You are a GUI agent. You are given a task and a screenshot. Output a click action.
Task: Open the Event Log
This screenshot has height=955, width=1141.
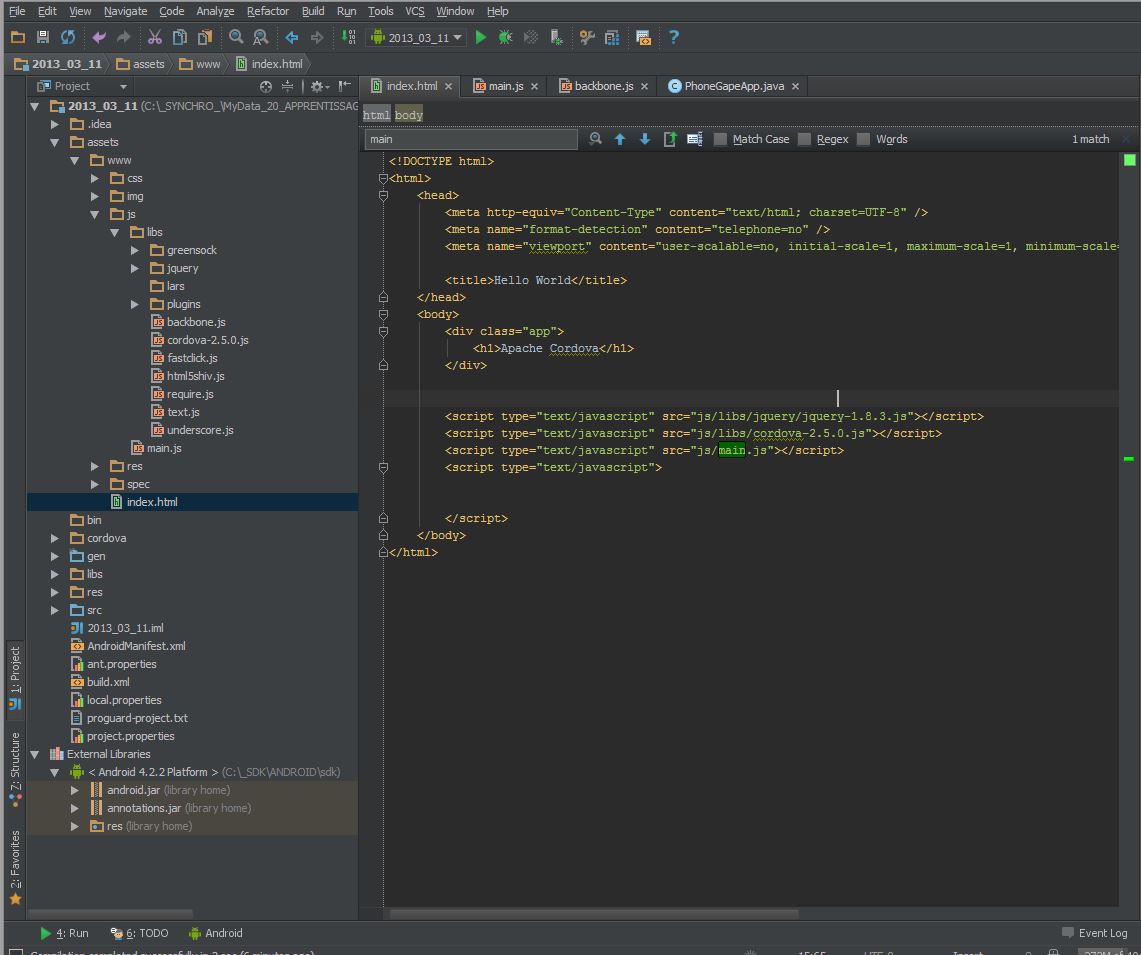point(1094,933)
